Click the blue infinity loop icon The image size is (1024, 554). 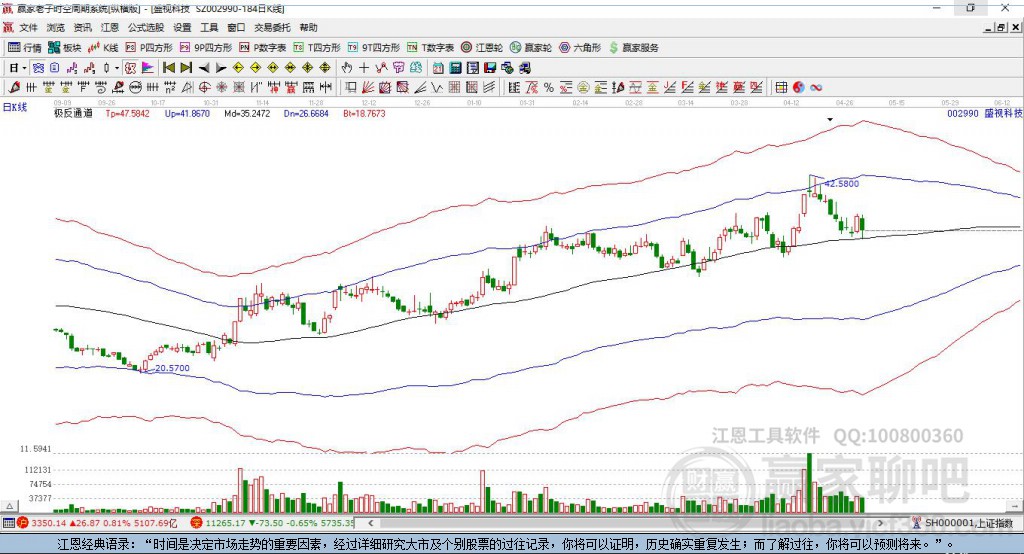click(816, 88)
